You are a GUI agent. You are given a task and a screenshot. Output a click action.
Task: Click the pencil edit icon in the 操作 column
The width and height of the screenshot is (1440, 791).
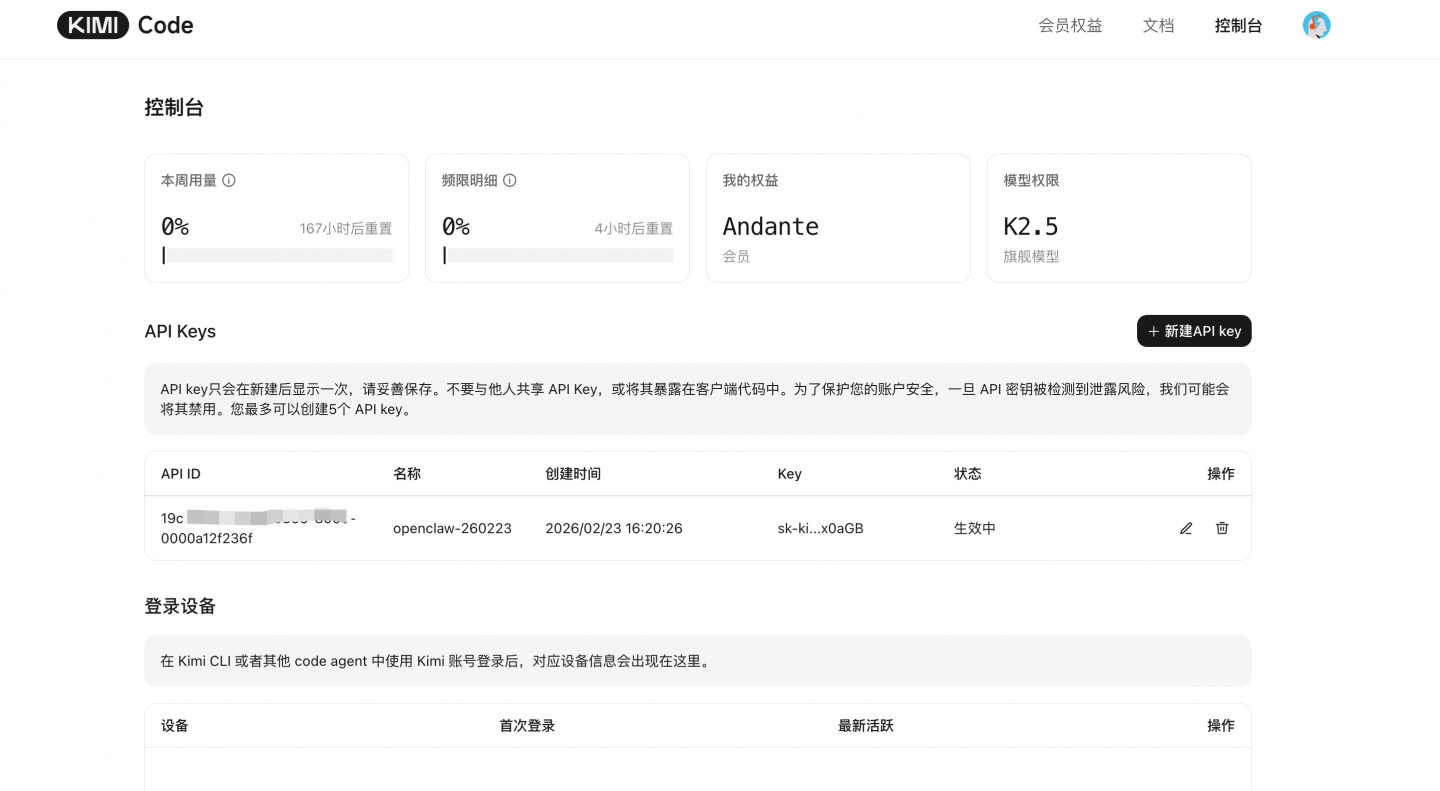[1186, 528]
